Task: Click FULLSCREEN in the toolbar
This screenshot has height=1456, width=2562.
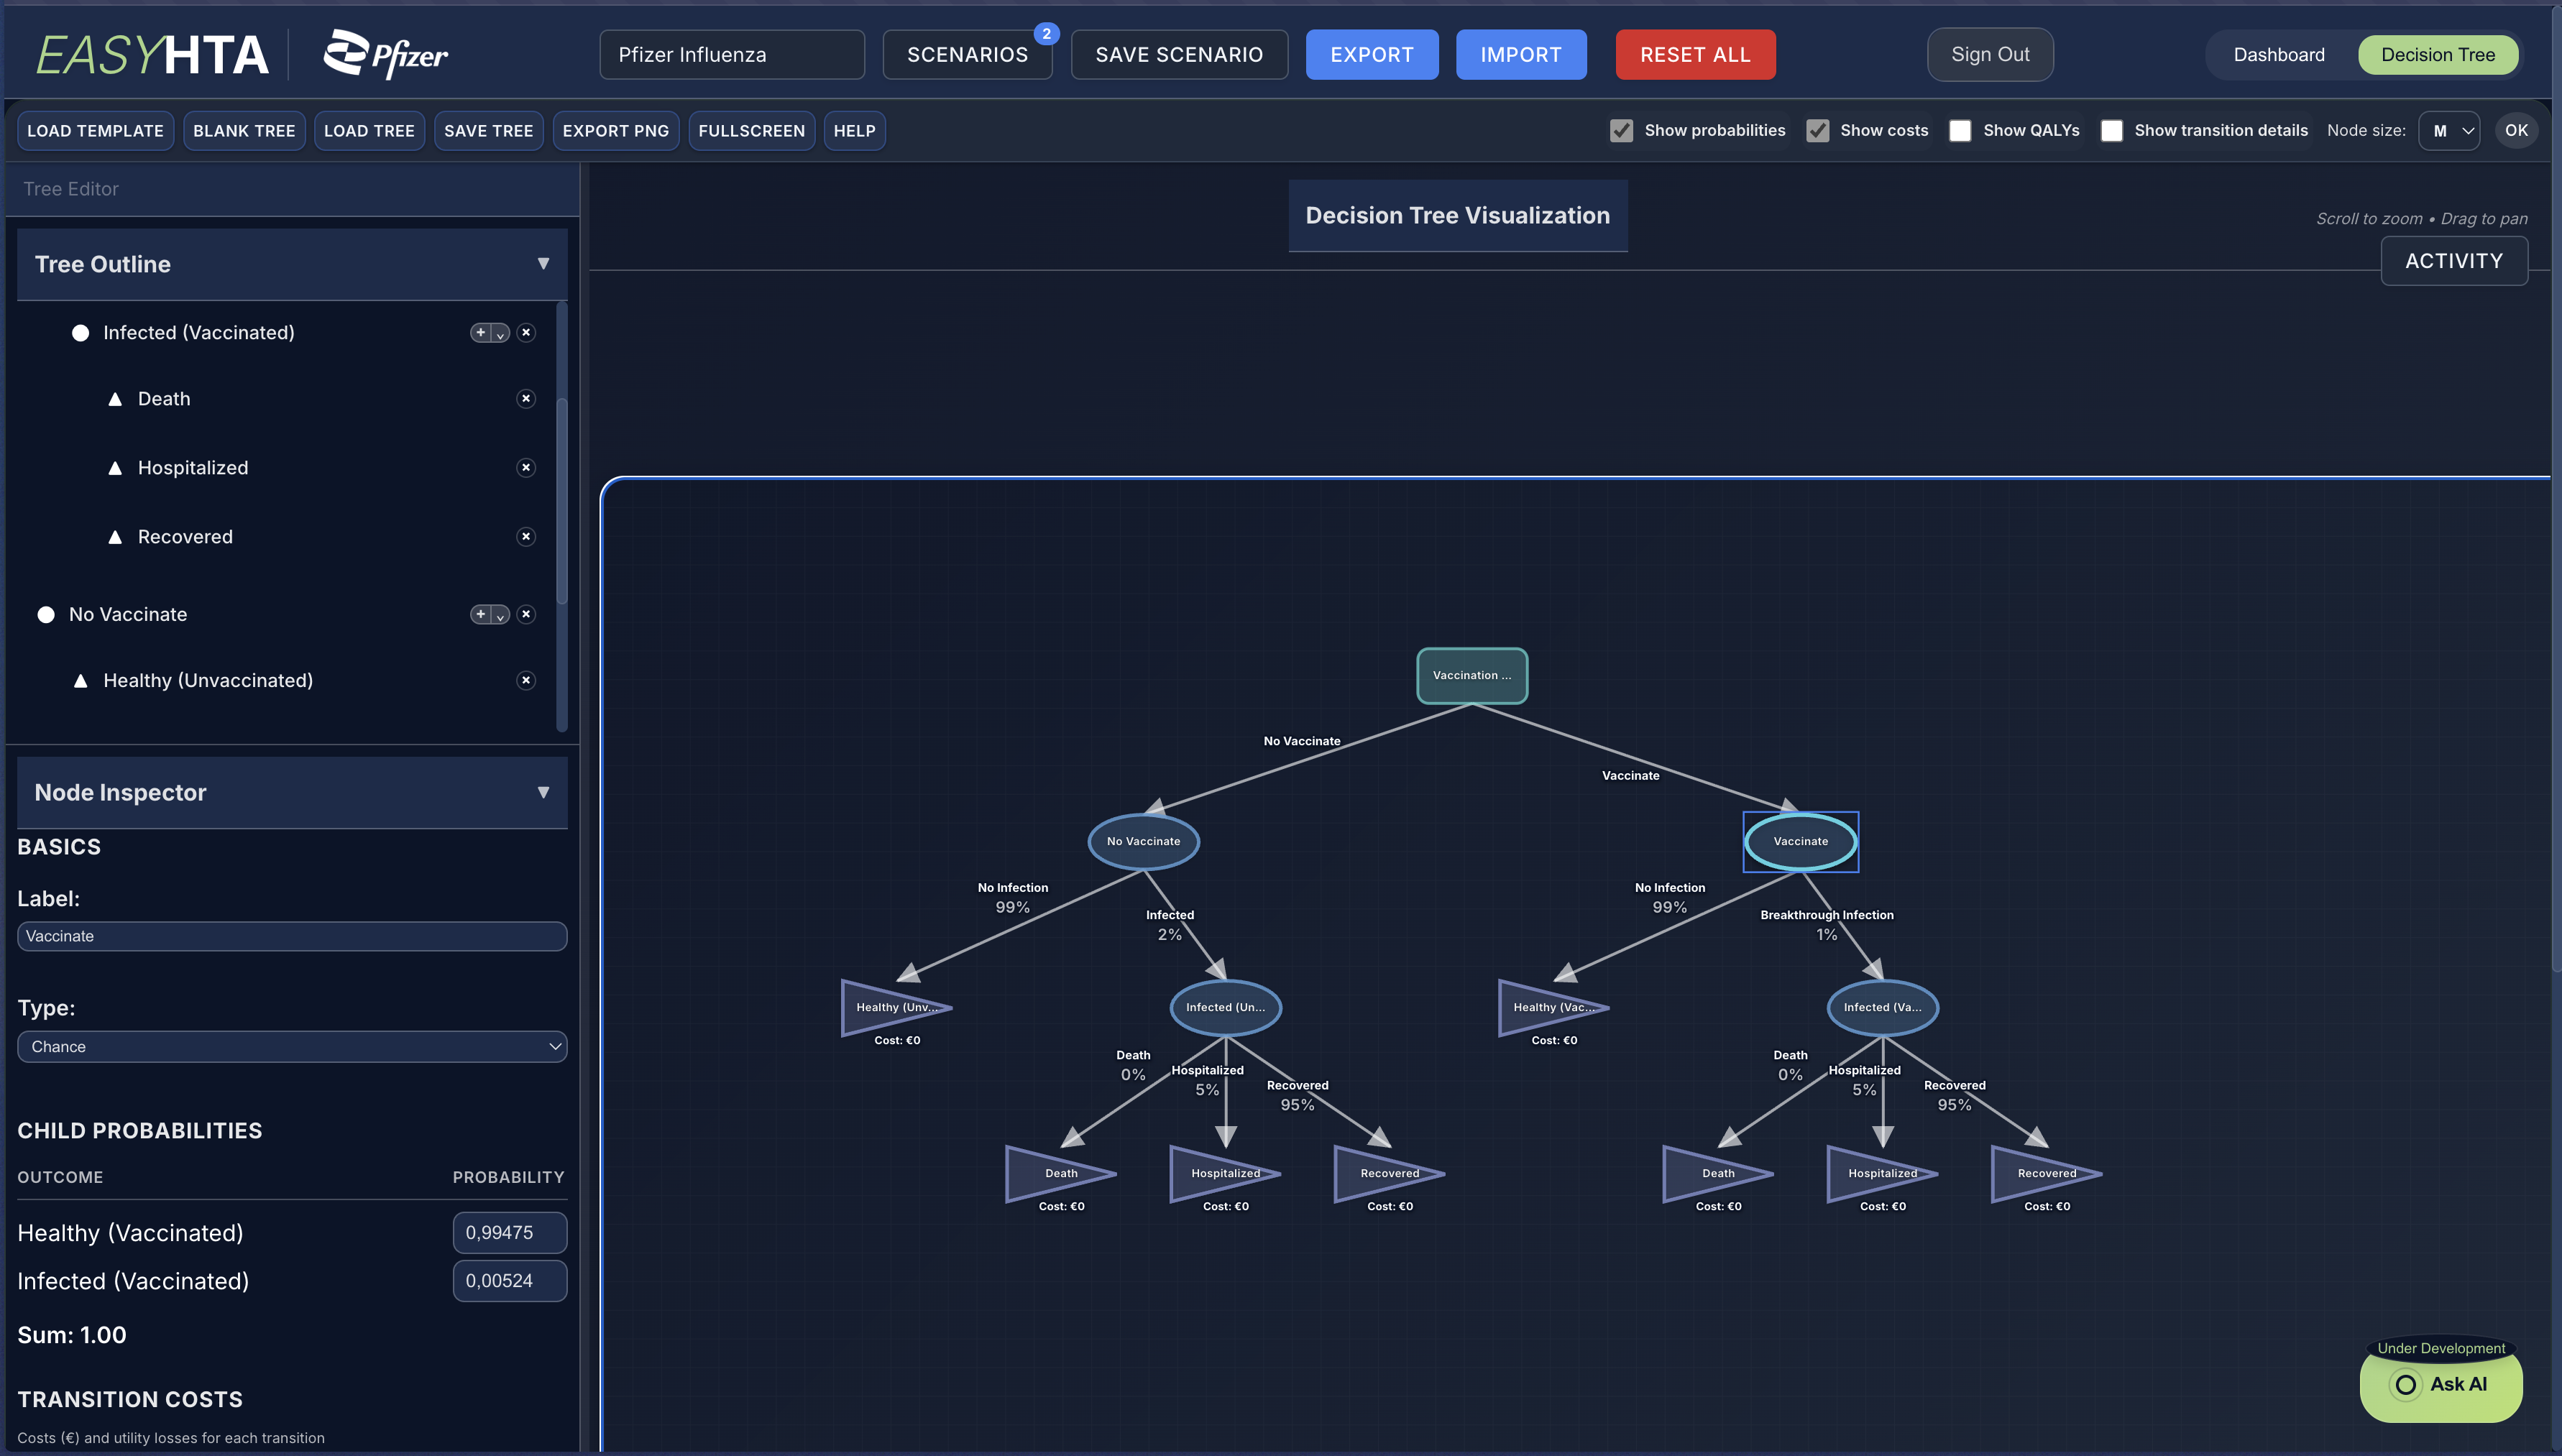Action: (x=751, y=131)
